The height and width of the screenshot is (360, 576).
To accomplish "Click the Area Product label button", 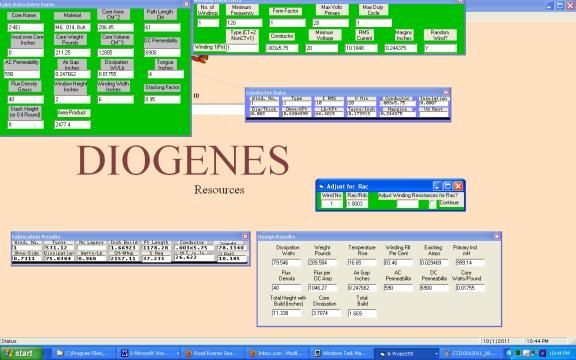I will pyautogui.click(x=74, y=113).
